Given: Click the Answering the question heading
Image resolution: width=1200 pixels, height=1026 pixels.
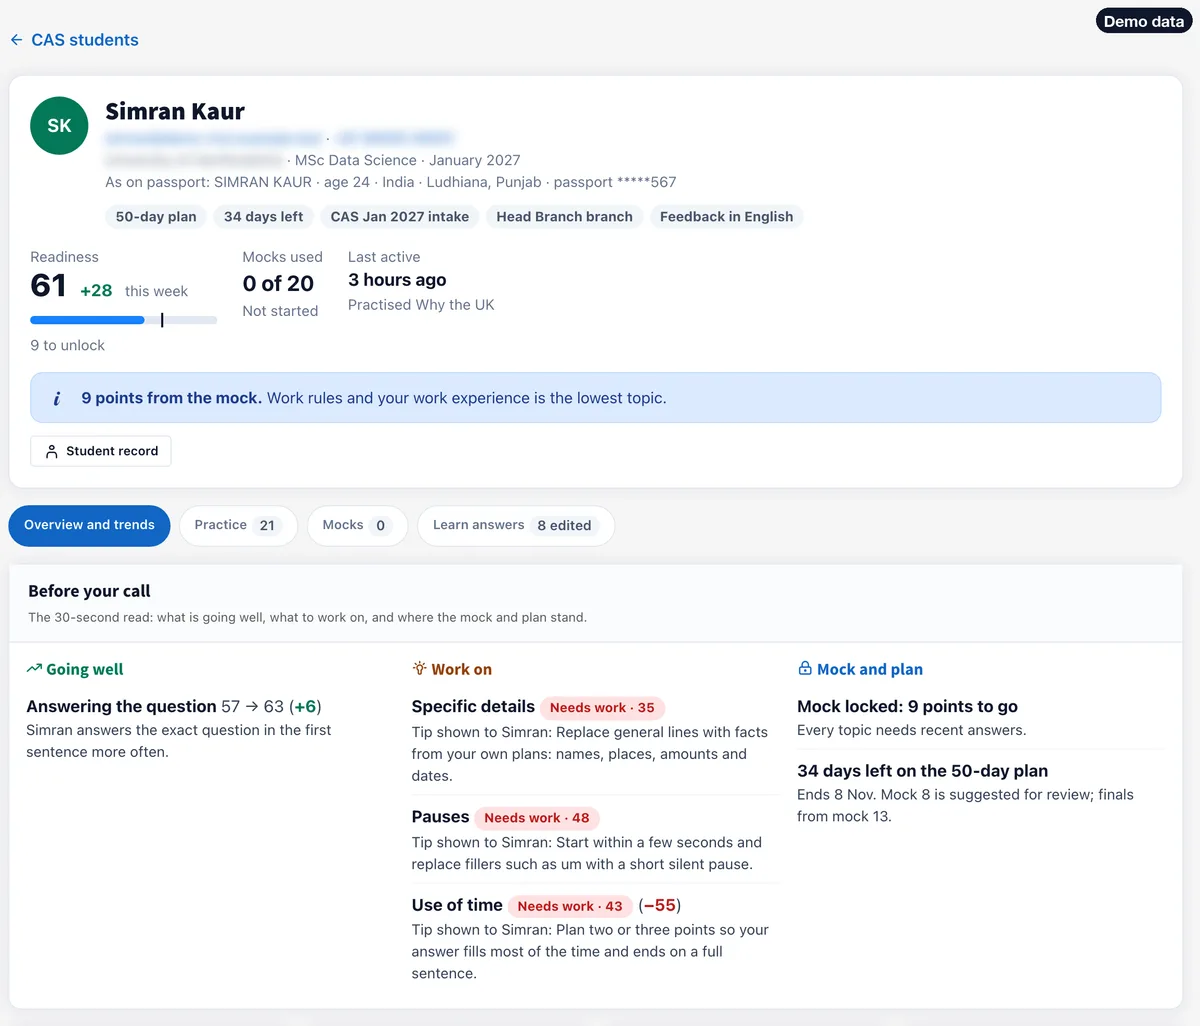Looking at the screenshot, I should 121,706.
